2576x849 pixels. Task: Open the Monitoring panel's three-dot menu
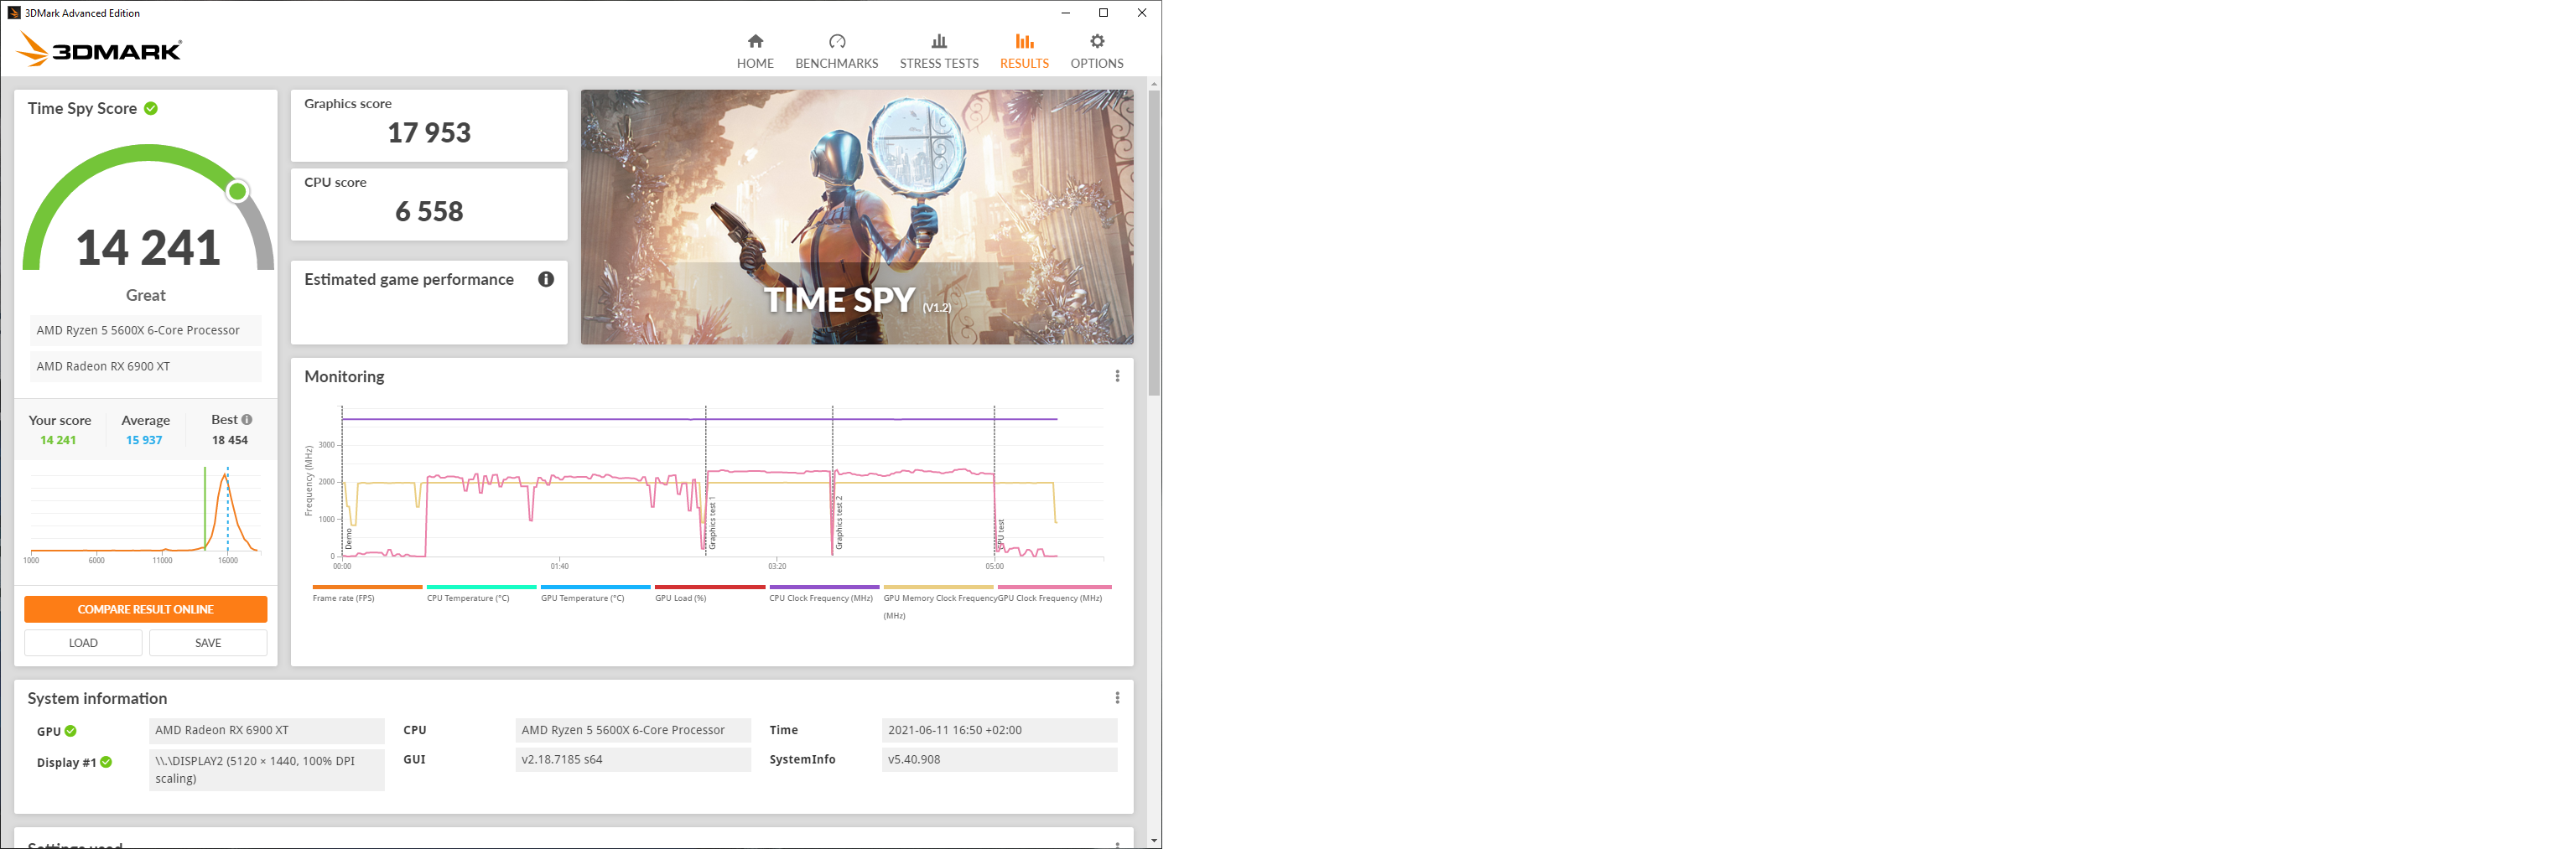pyautogui.click(x=1117, y=376)
